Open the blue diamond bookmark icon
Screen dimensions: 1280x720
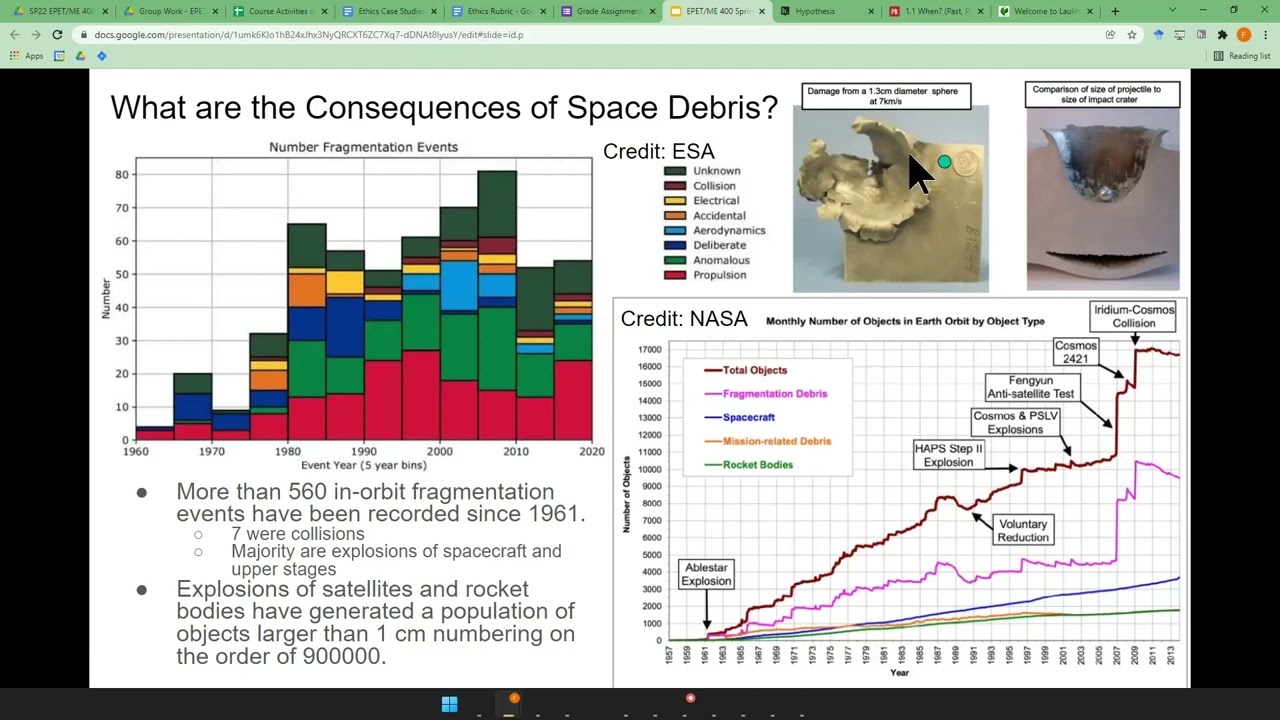pos(102,56)
